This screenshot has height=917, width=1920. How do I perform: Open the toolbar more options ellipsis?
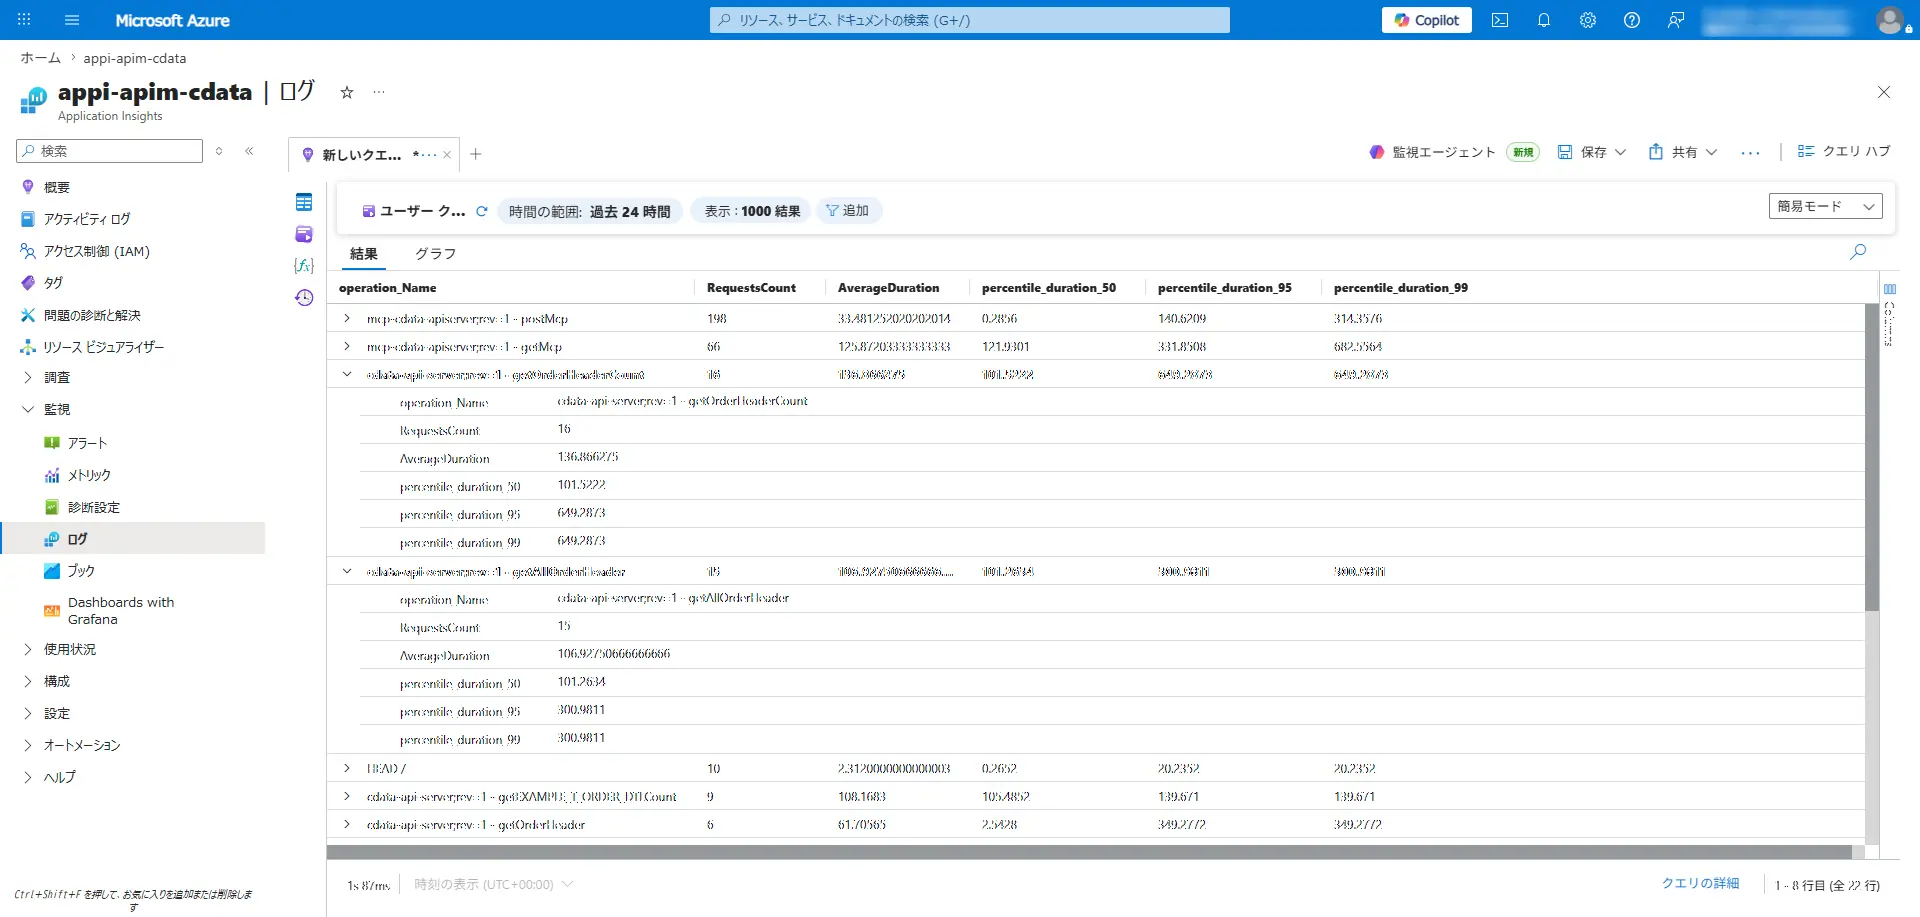pos(1750,153)
